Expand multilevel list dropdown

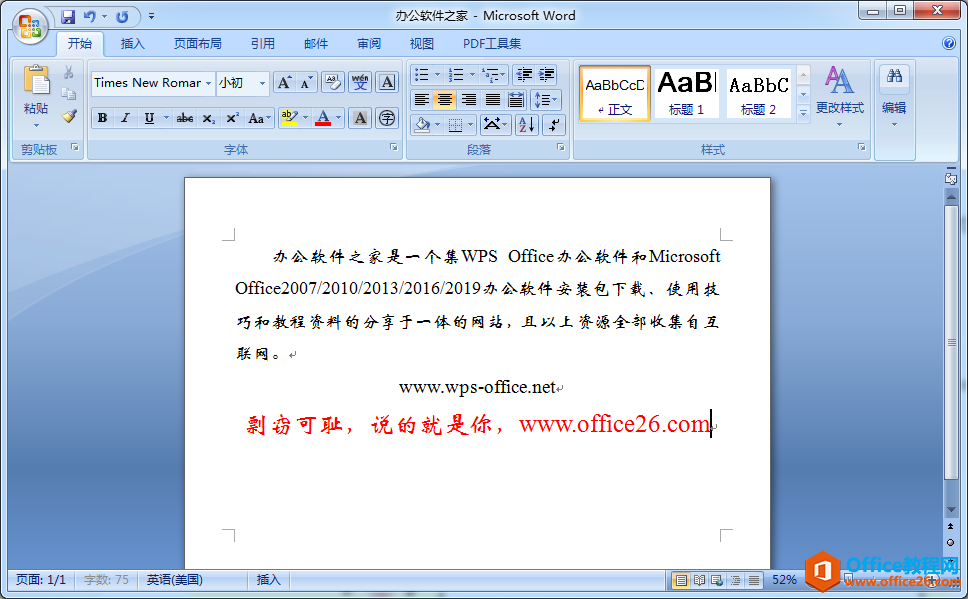click(x=503, y=75)
